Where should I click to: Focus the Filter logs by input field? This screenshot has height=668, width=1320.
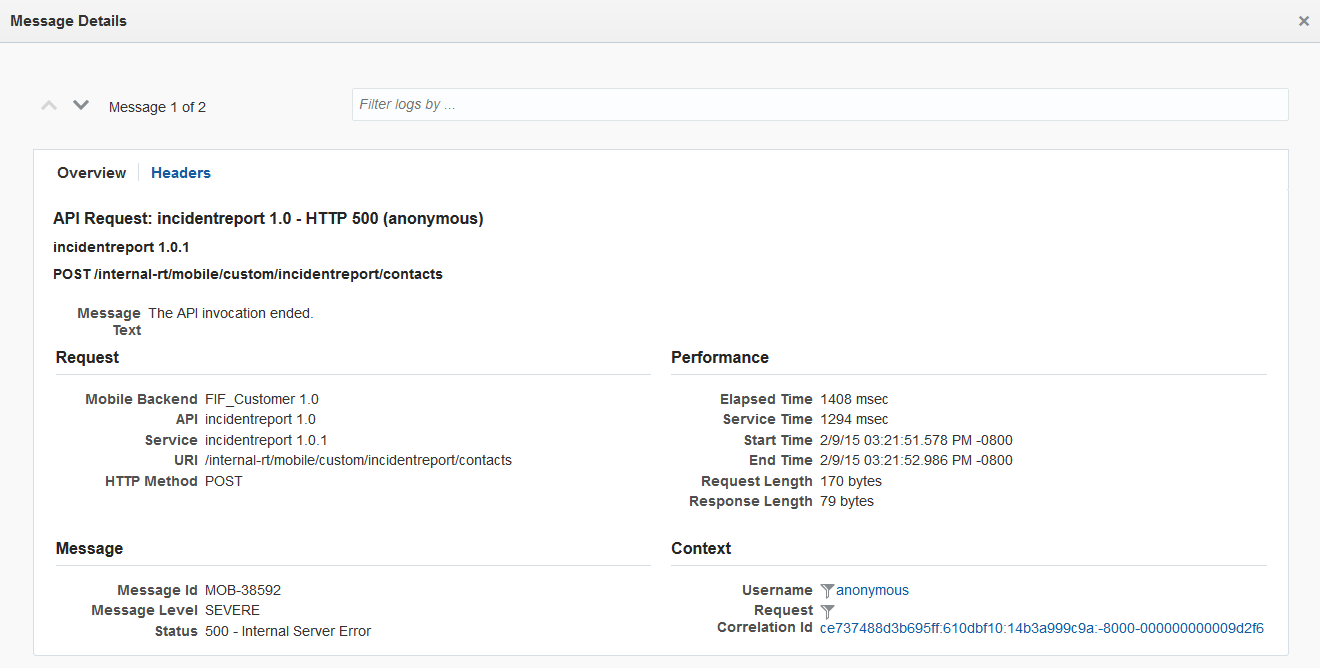coord(820,104)
